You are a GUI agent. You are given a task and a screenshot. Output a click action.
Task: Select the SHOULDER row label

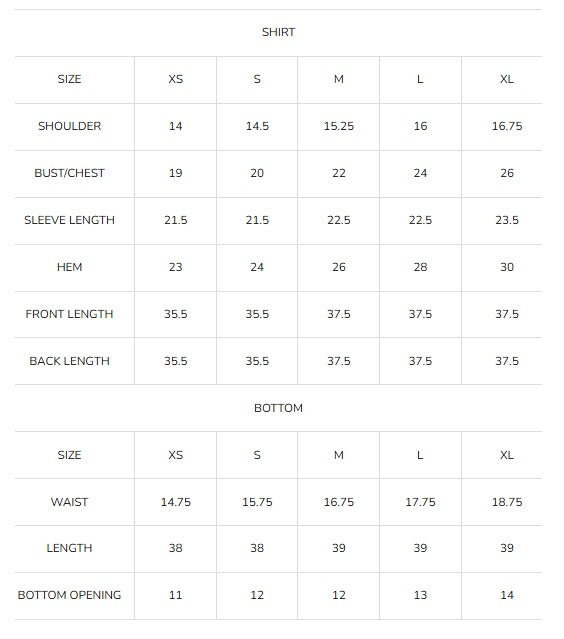tap(70, 126)
